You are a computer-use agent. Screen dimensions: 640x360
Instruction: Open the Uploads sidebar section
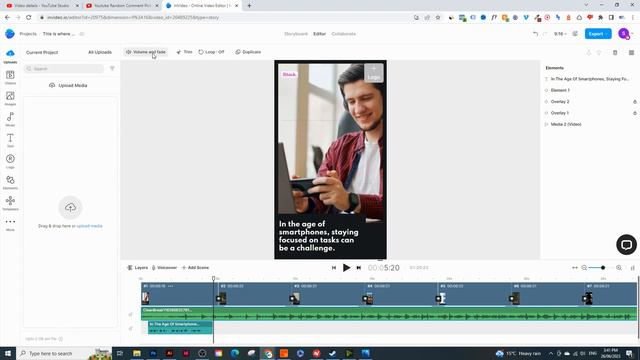10,56
